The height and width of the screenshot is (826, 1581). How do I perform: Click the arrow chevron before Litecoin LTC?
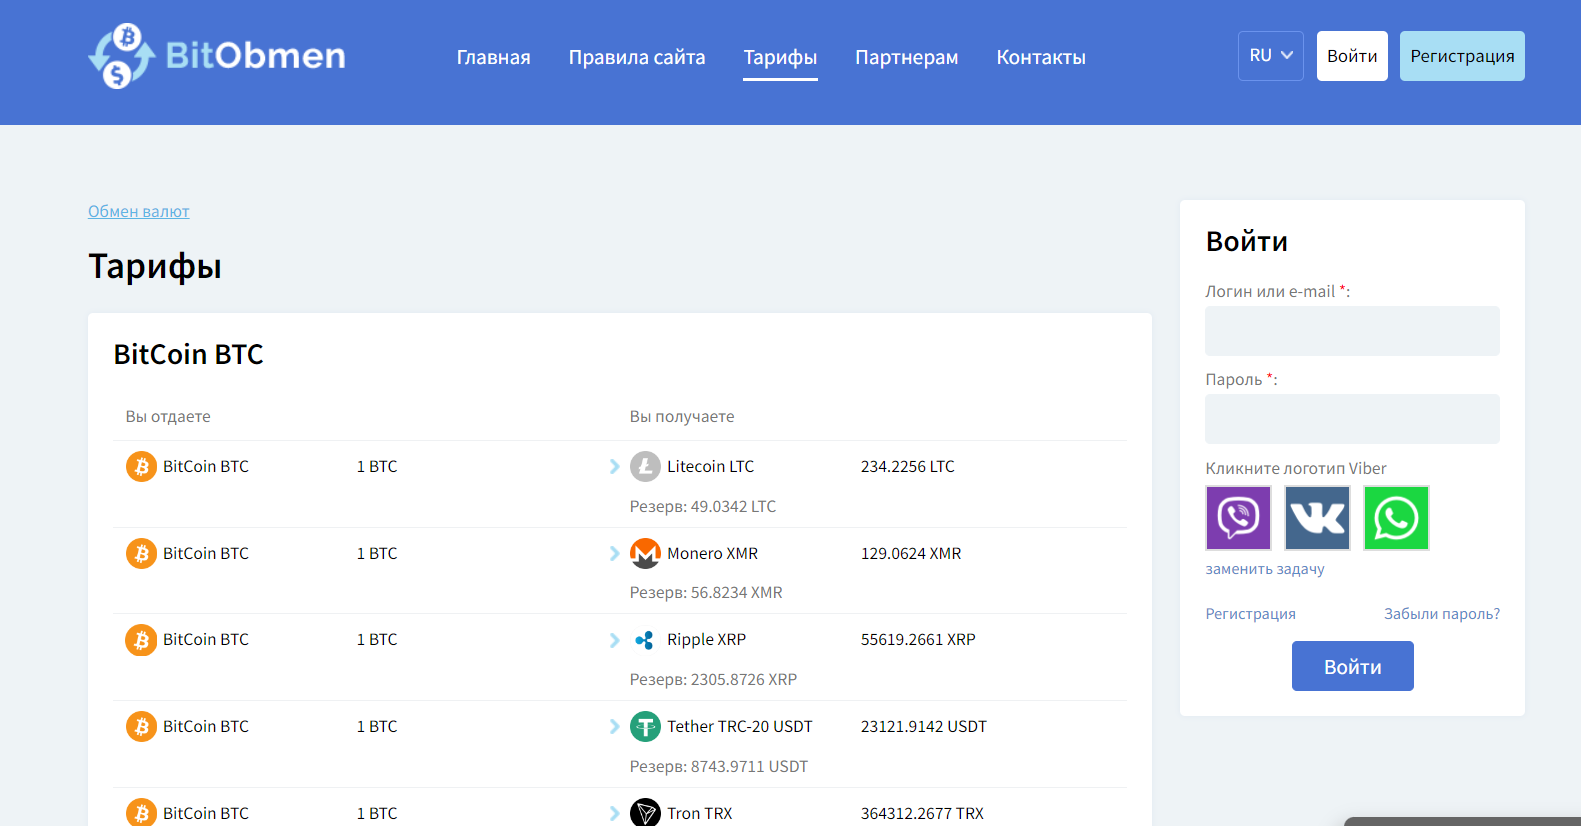(x=614, y=467)
